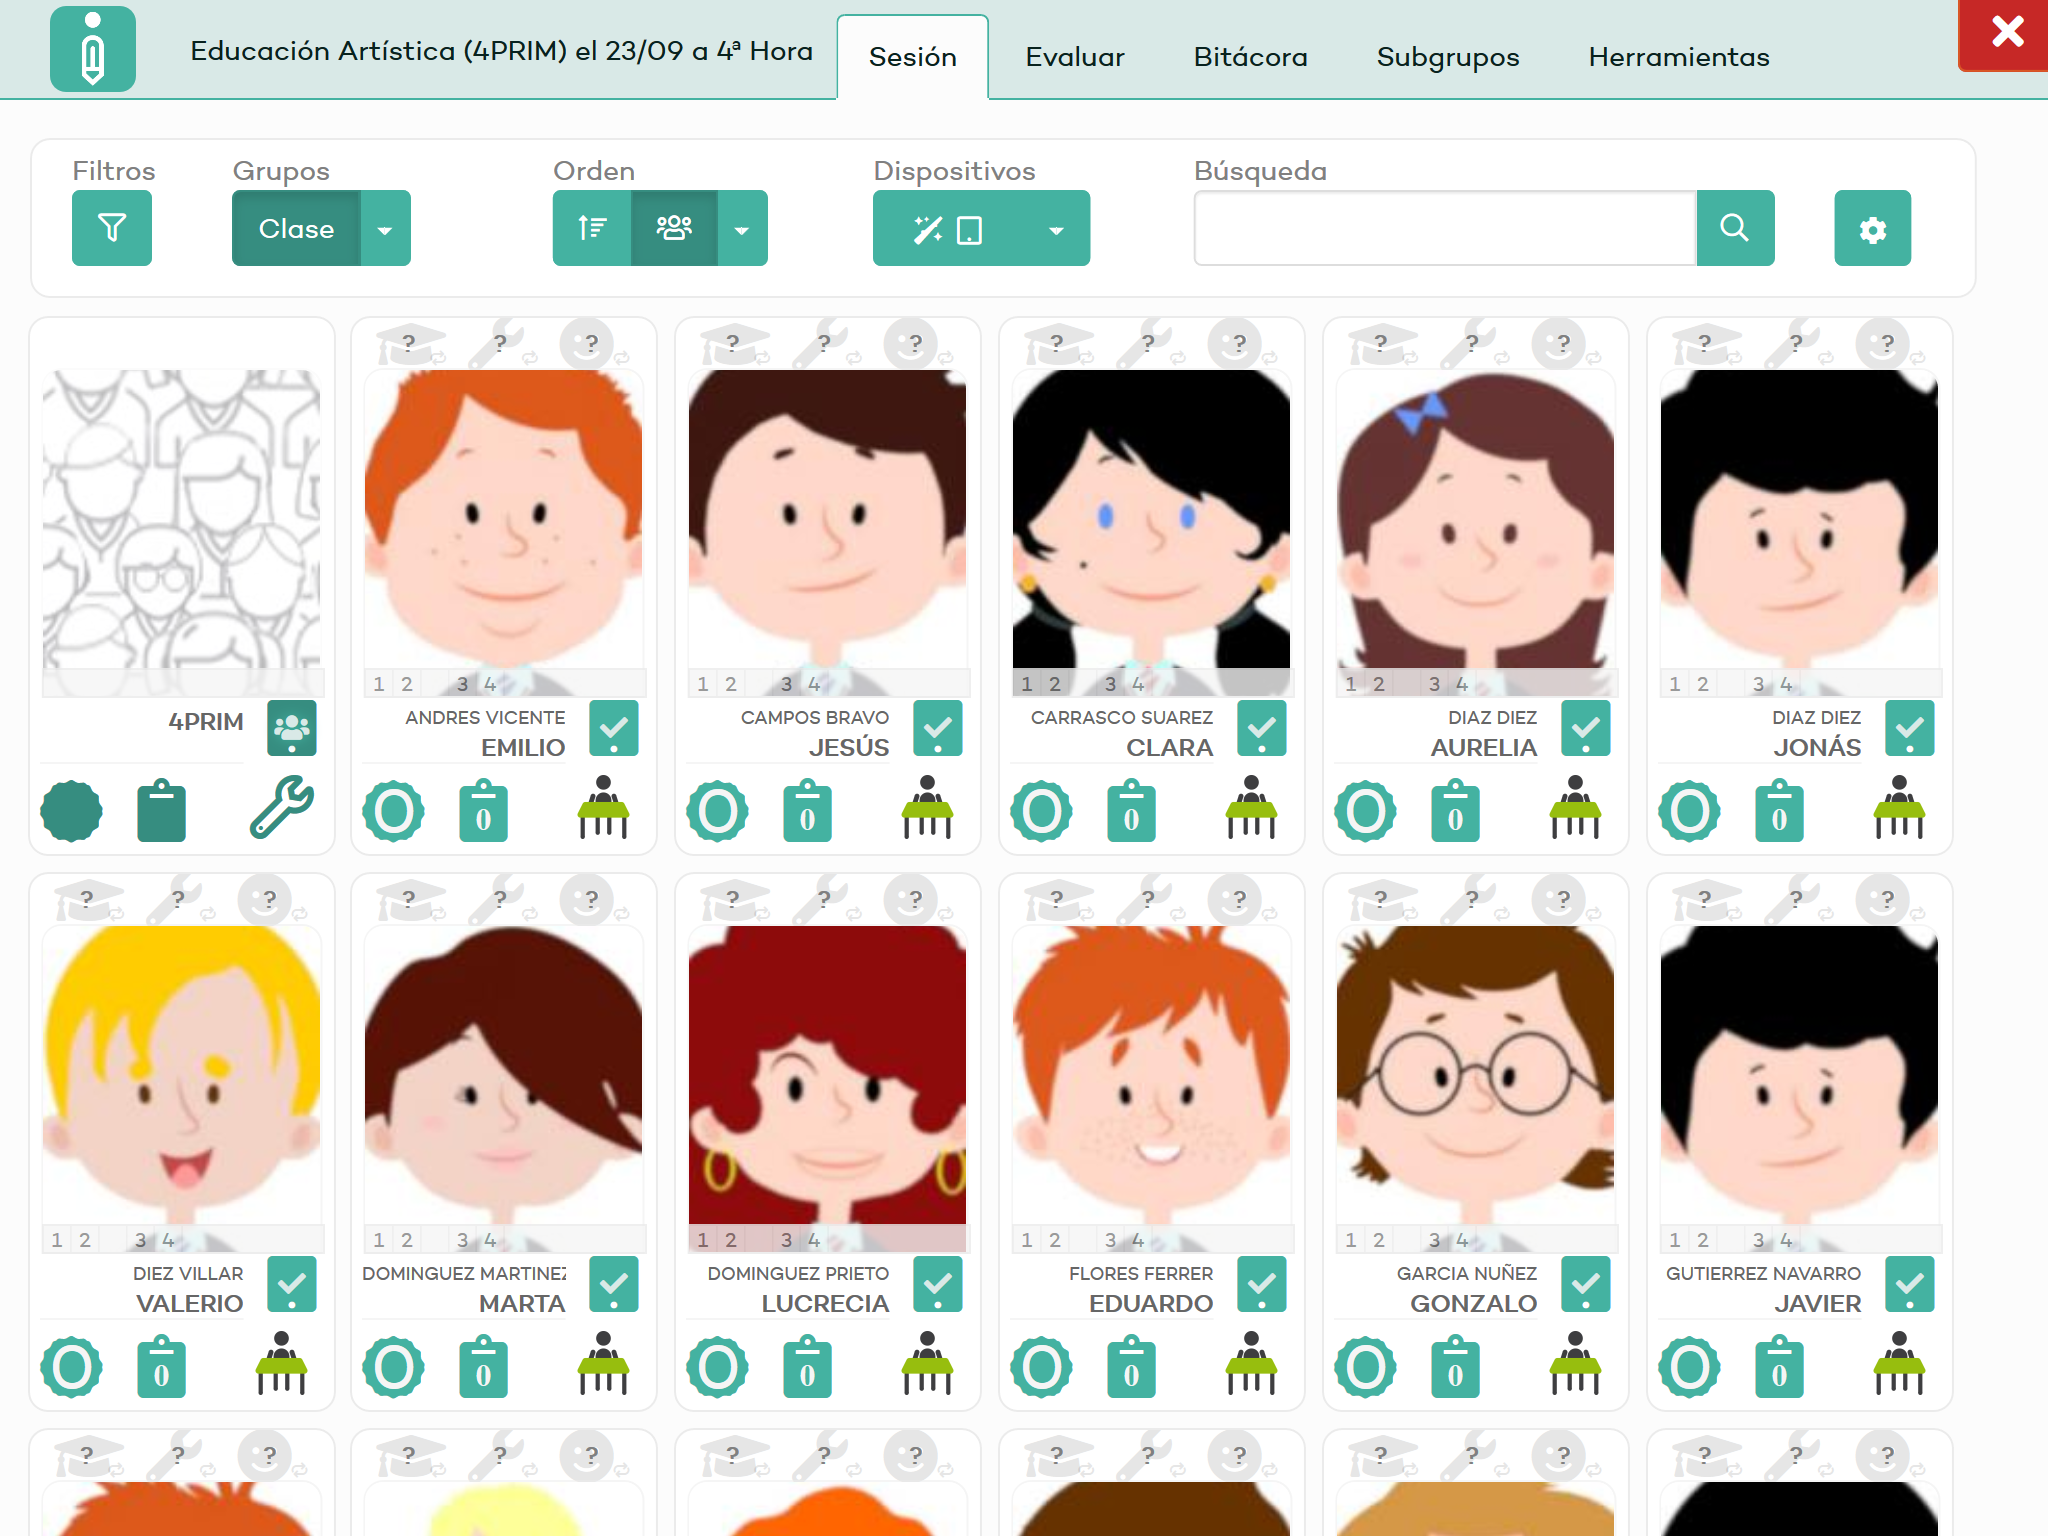
Task: Click Gonzalo's badge counter icon
Action: coord(1366,1366)
